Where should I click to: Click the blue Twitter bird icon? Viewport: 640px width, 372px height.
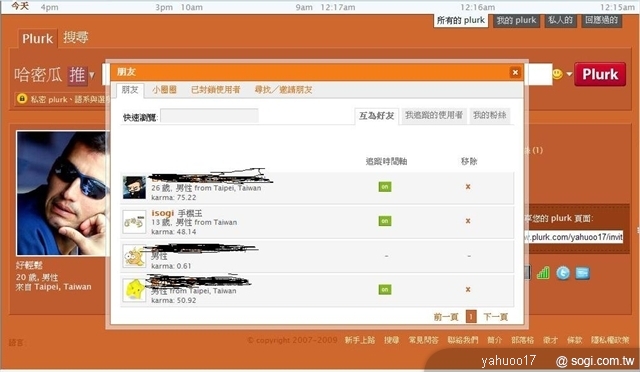(563, 272)
